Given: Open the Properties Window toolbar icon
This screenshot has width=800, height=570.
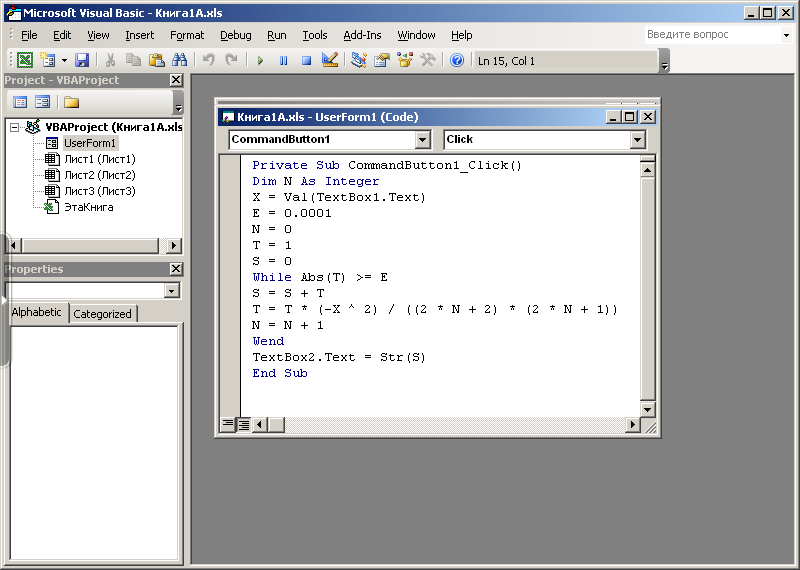Looking at the screenshot, I should click(x=382, y=60).
